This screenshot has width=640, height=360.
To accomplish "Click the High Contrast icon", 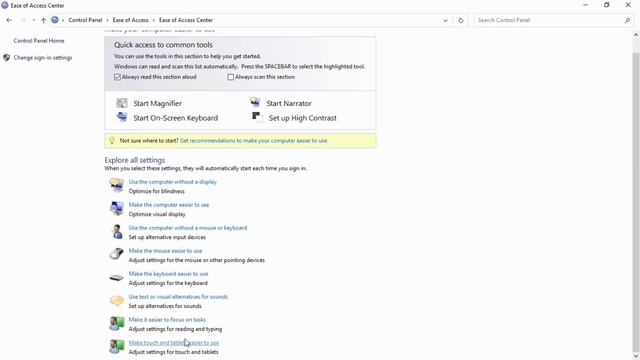I will (x=256, y=117).
